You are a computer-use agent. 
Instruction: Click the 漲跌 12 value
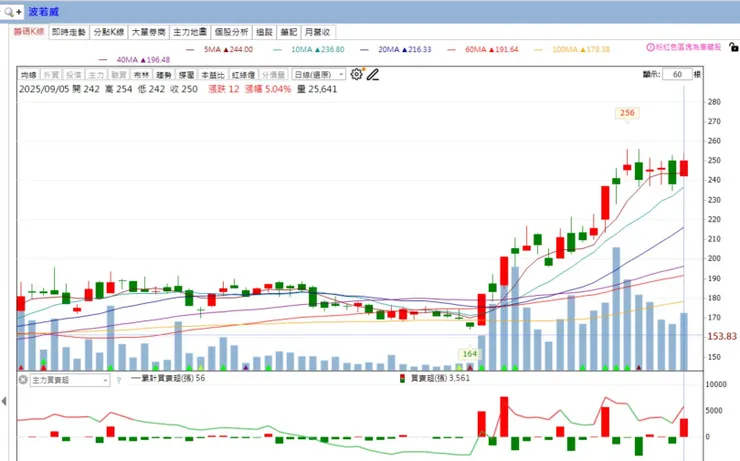coord(224,89)
